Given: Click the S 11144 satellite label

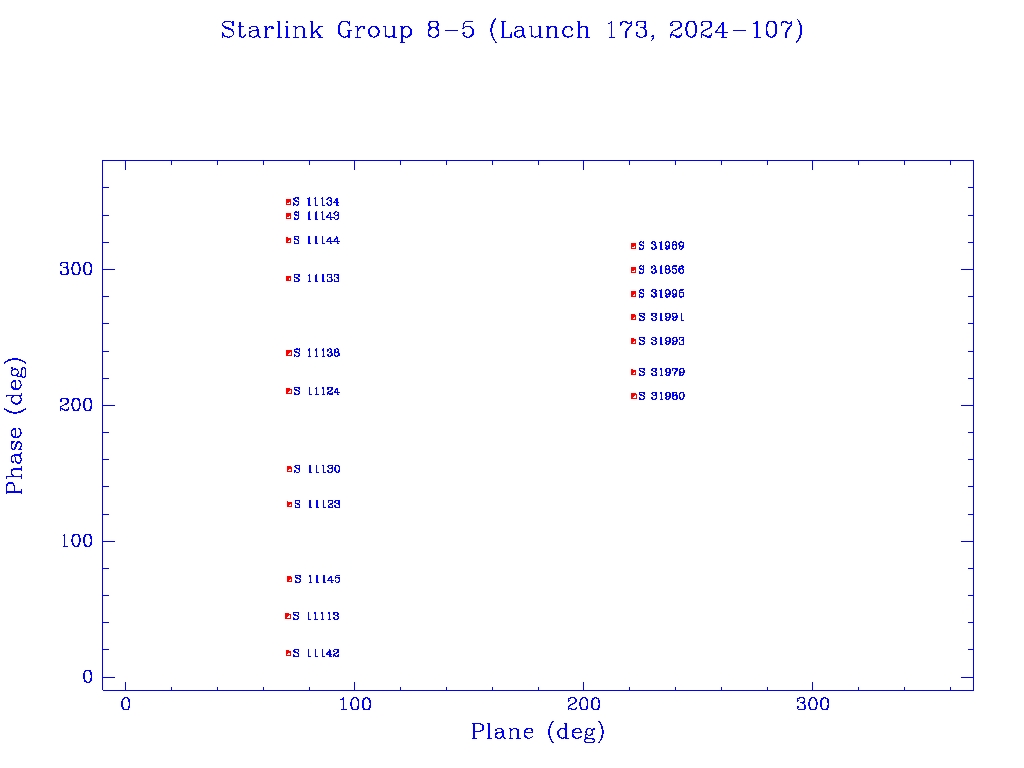Looking at the screenshot, I should coord(316,241).
